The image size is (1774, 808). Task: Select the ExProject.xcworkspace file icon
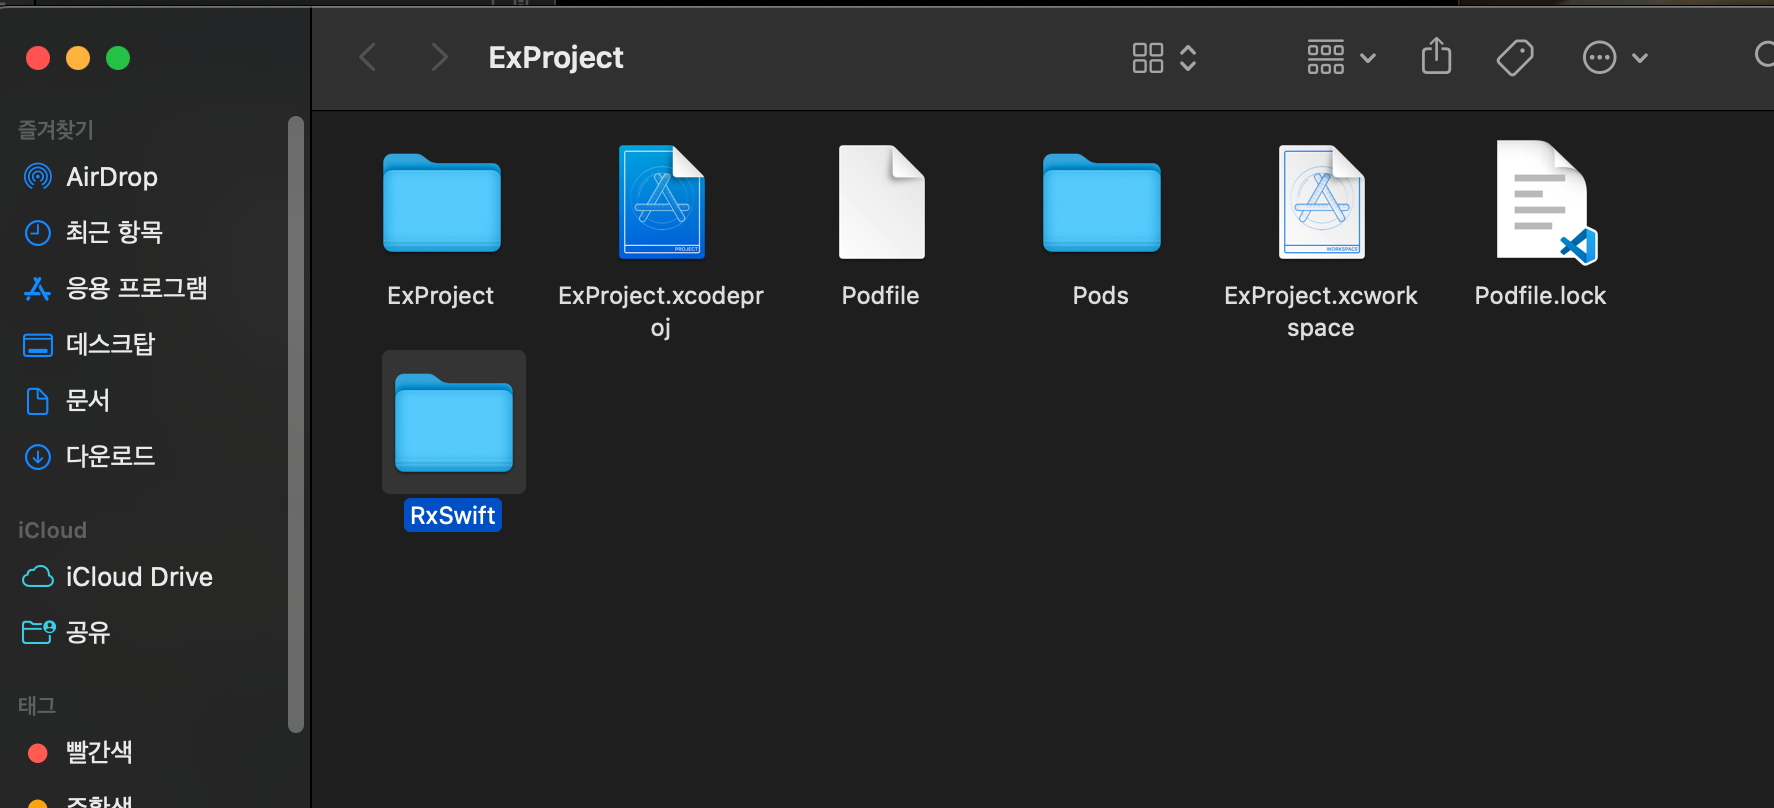click(x=1321, y=202)
